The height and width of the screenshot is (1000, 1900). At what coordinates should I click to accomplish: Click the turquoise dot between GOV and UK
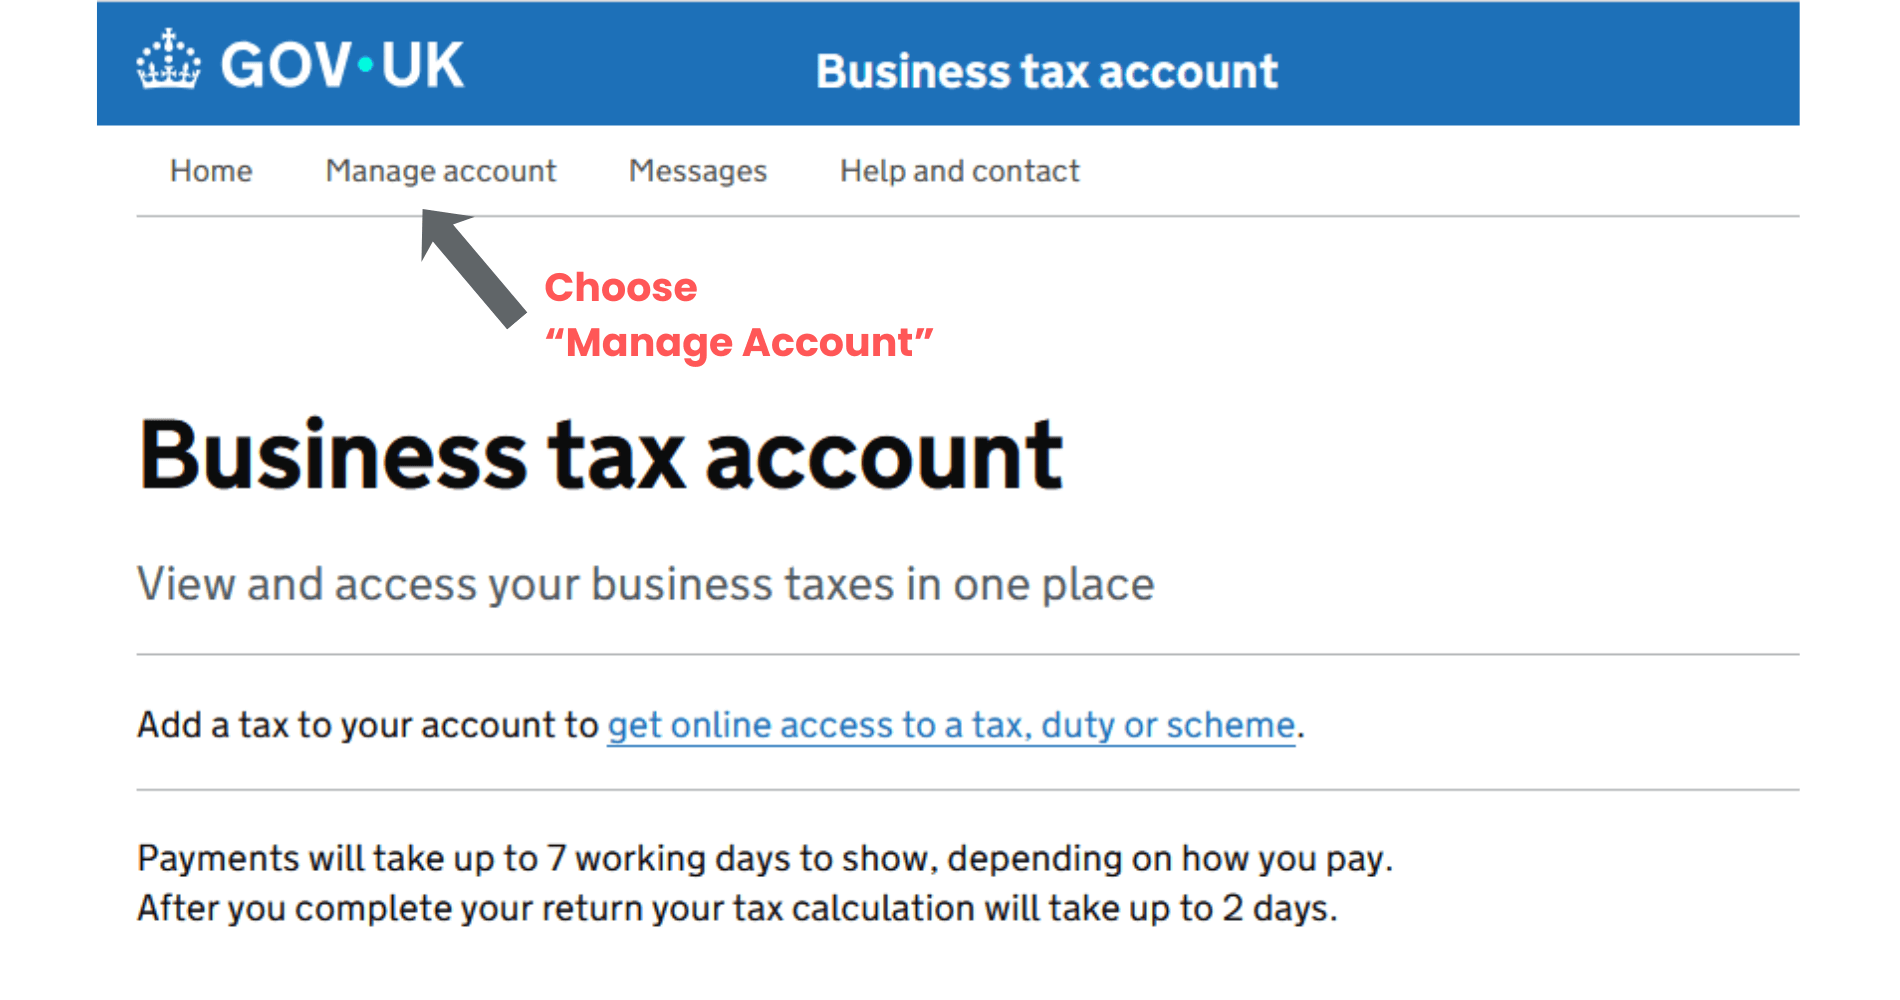365,65
